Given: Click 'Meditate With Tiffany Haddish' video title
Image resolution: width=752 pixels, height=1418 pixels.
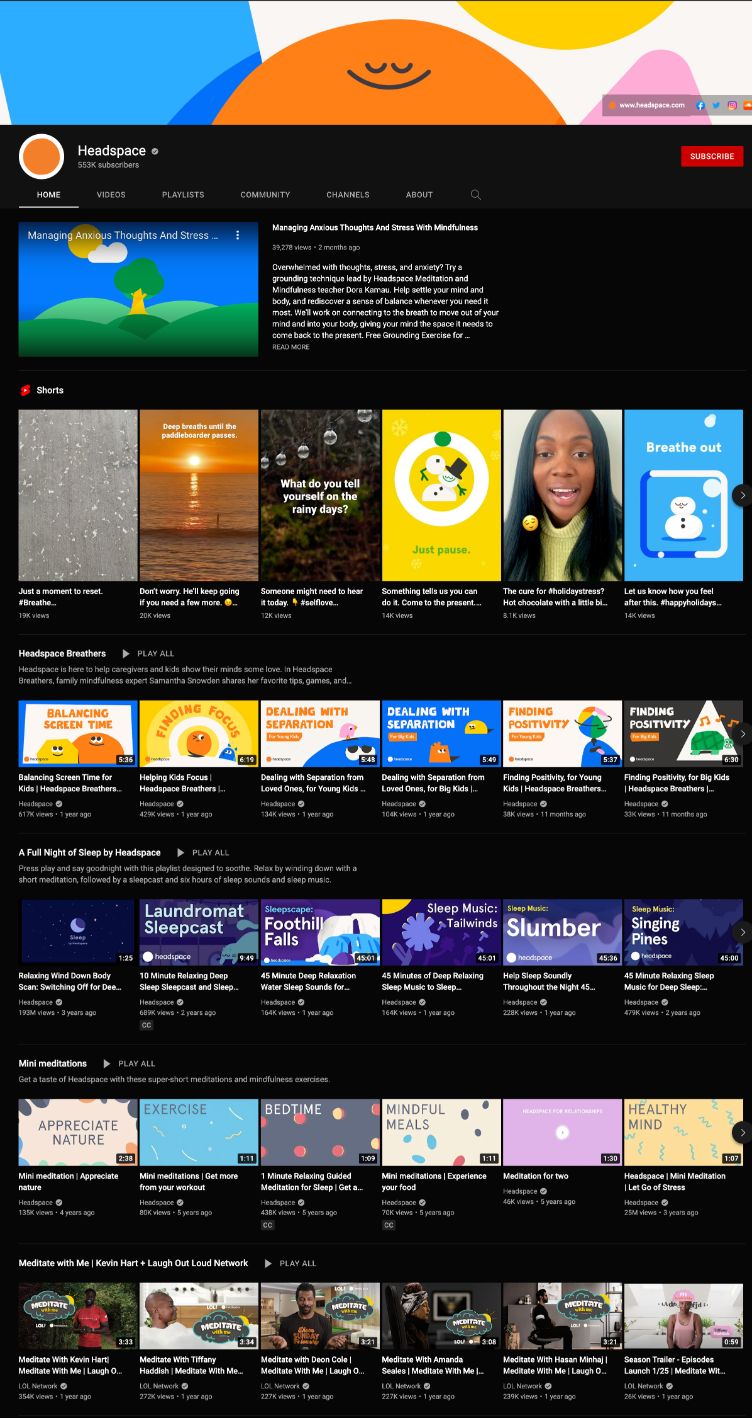Looking at the screenshot, I should coord(192,1365).
